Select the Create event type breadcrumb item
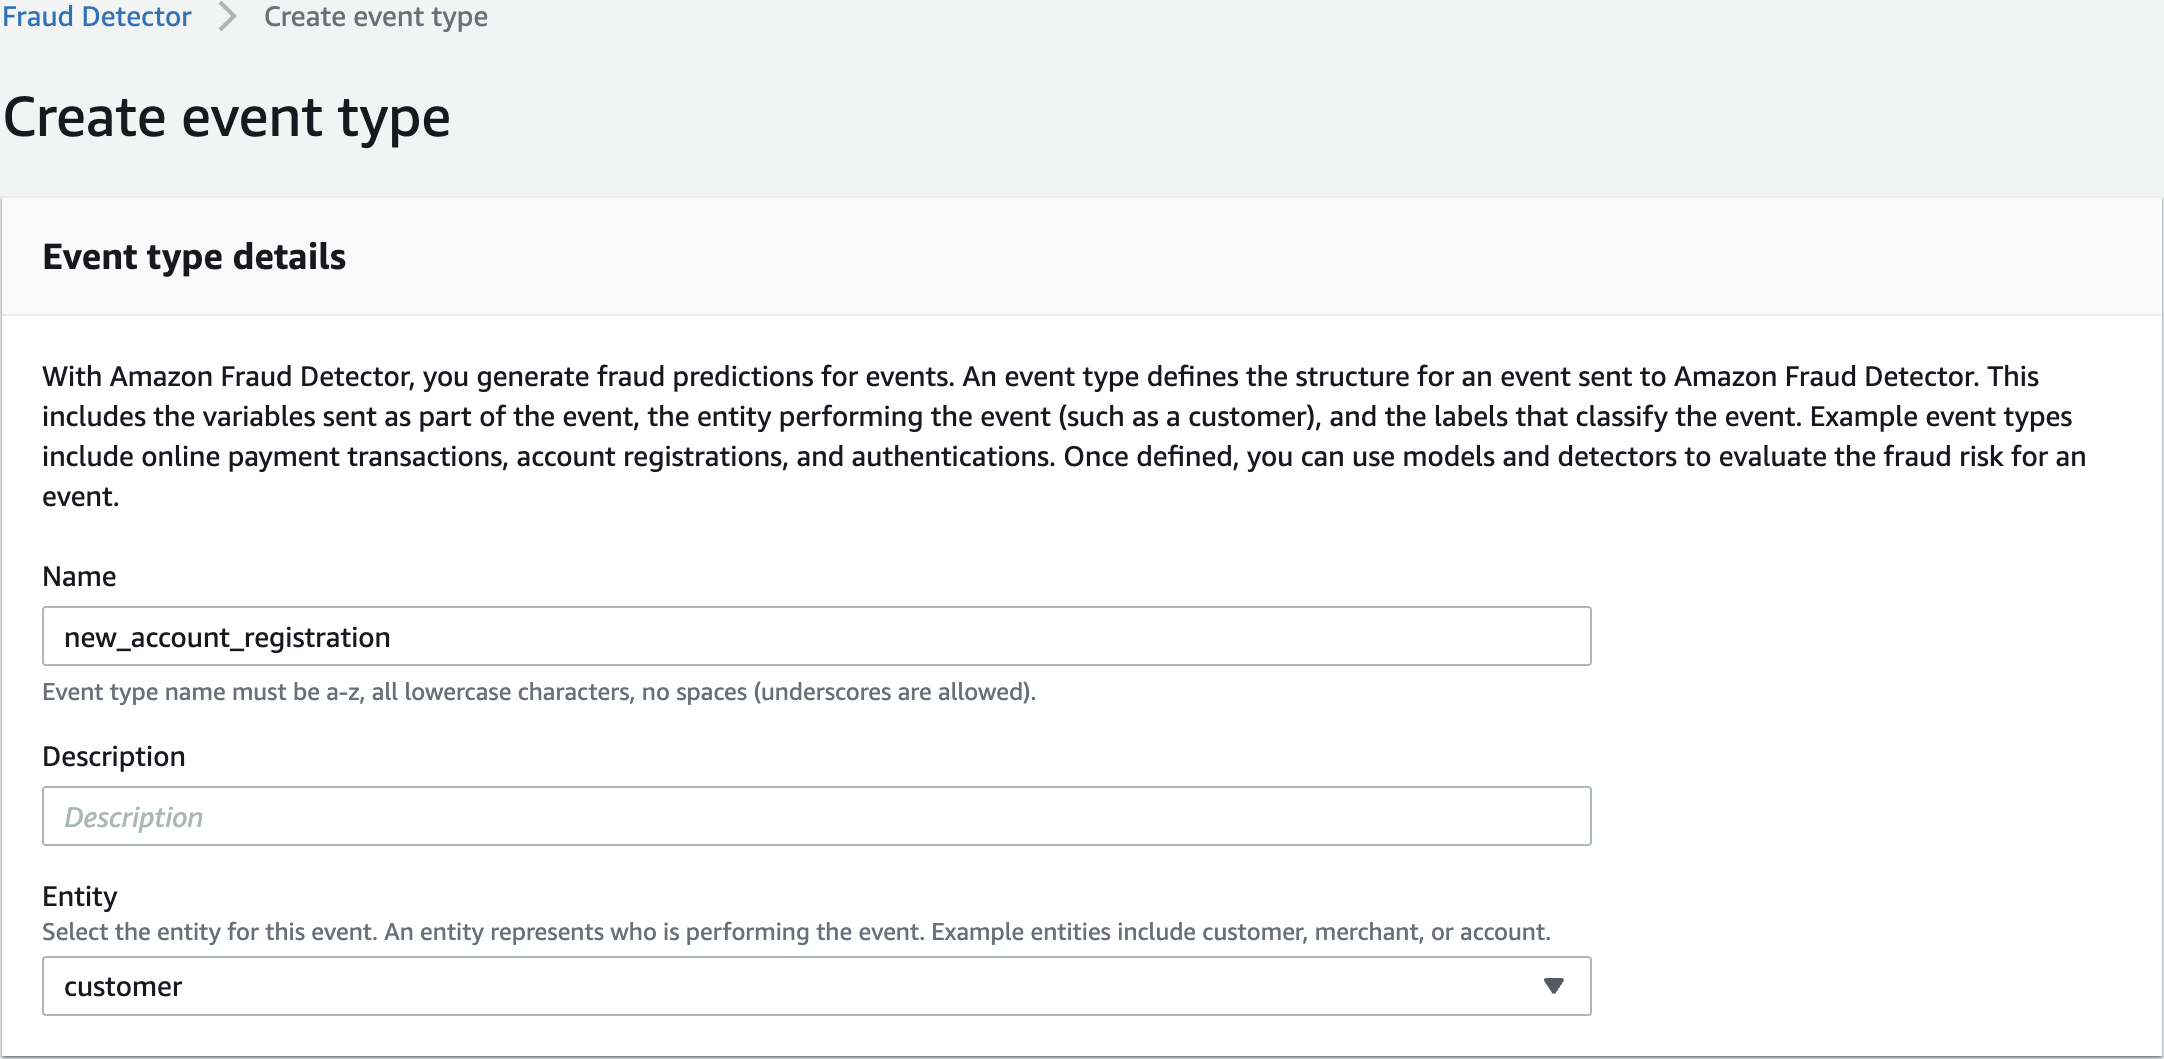2164x1059 pixels. point(376,17)
